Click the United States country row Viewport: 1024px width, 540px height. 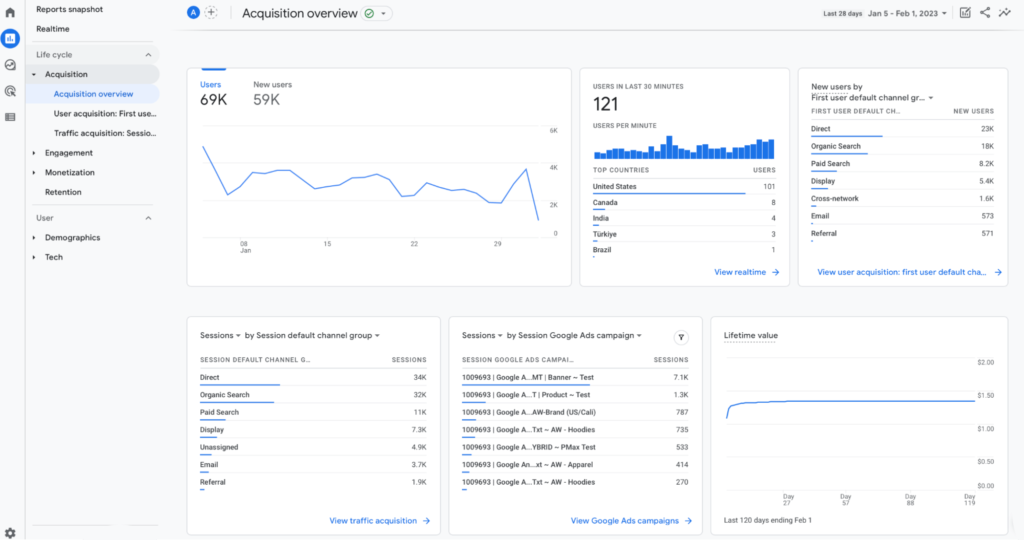[684, 187]
